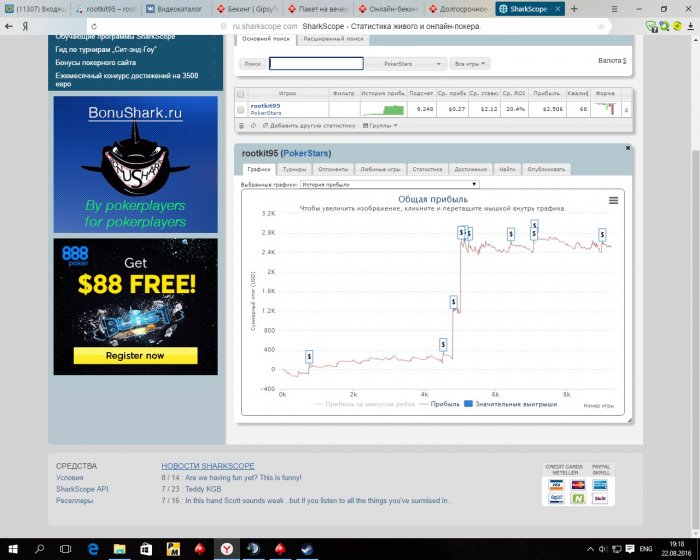Select the Основной поиск tab
This screenshot has width=700, height=560.
point(266,39)
